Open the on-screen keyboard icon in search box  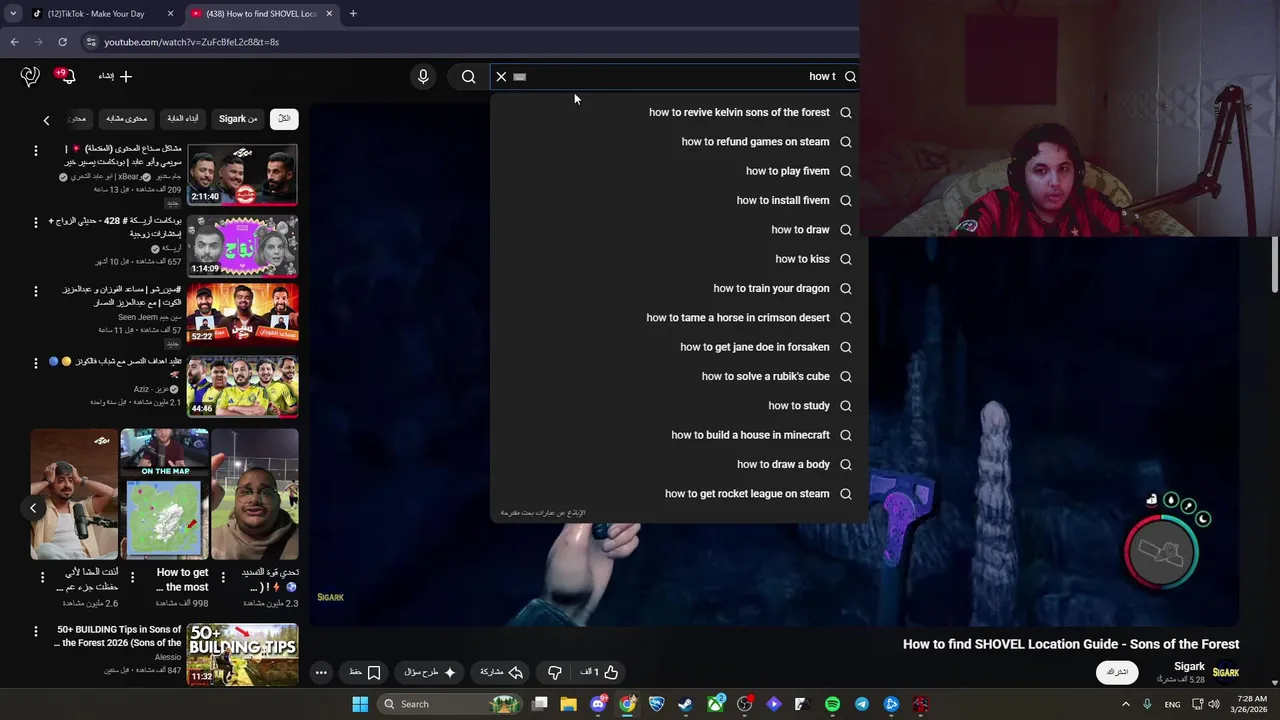(x=519, y=76)
